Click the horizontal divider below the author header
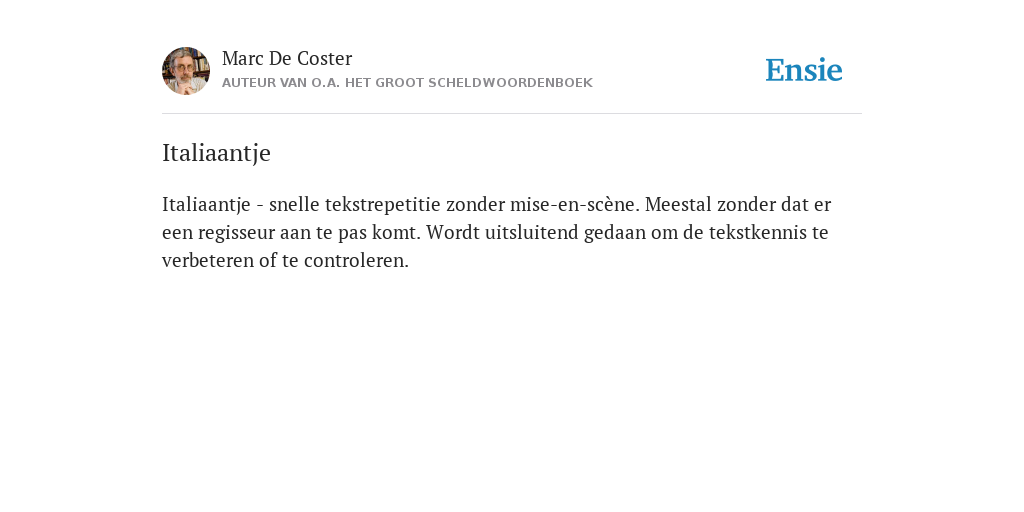1024x512 pixels. pos(512,114)
